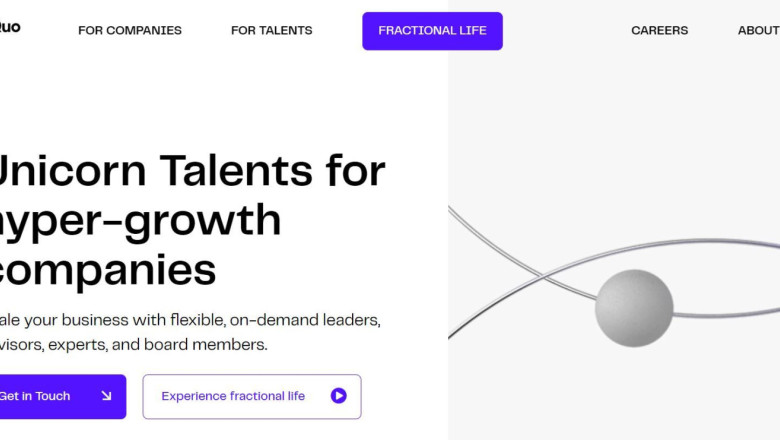Click the site logo in the header

click(10, 28)
